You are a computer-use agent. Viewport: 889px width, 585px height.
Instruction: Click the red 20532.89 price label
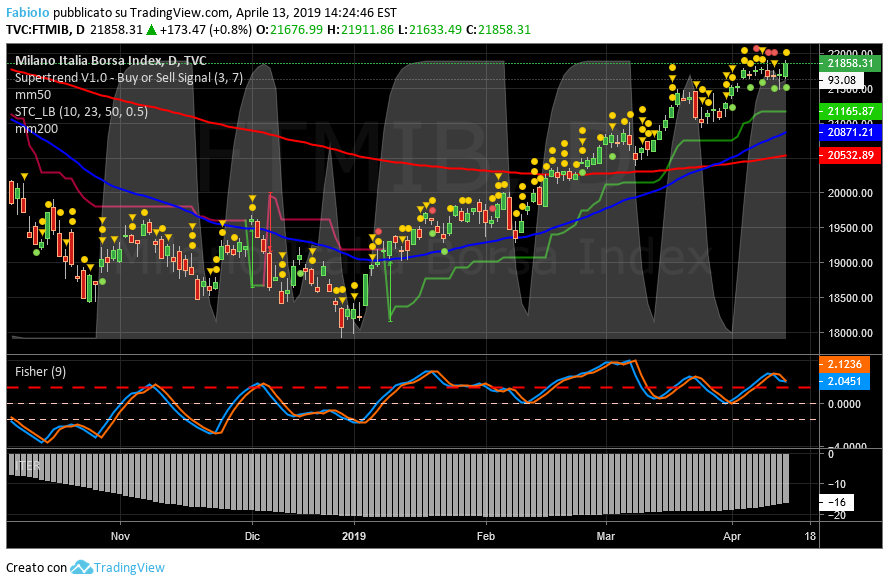click(x=850, y=155)
